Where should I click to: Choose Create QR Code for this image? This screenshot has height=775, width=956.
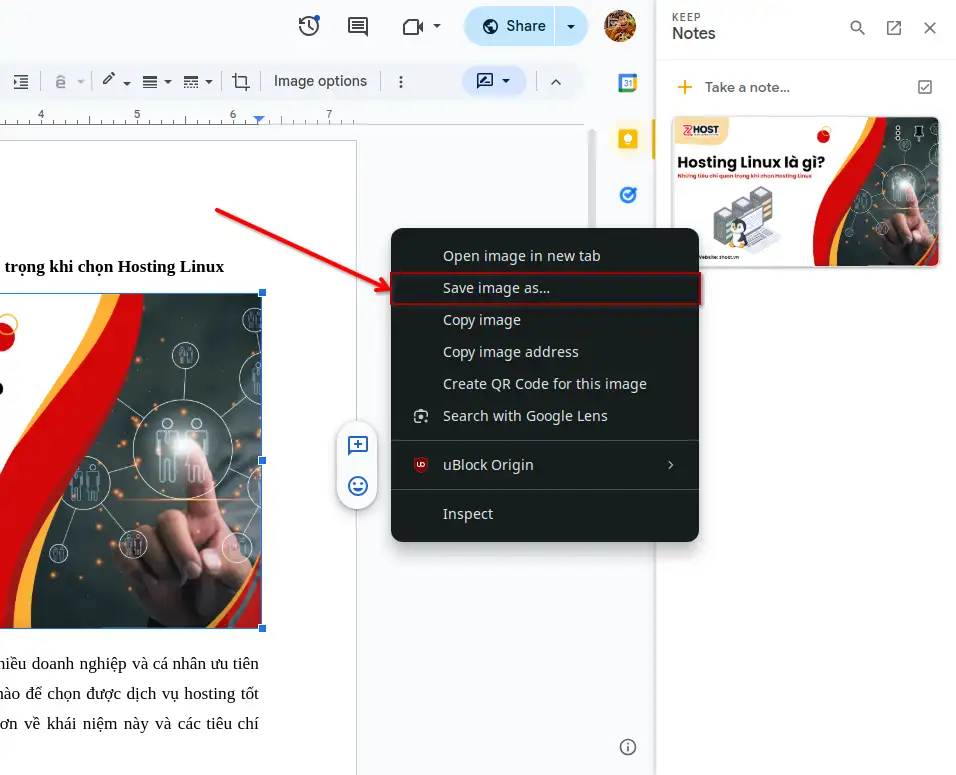click(544, 384)
